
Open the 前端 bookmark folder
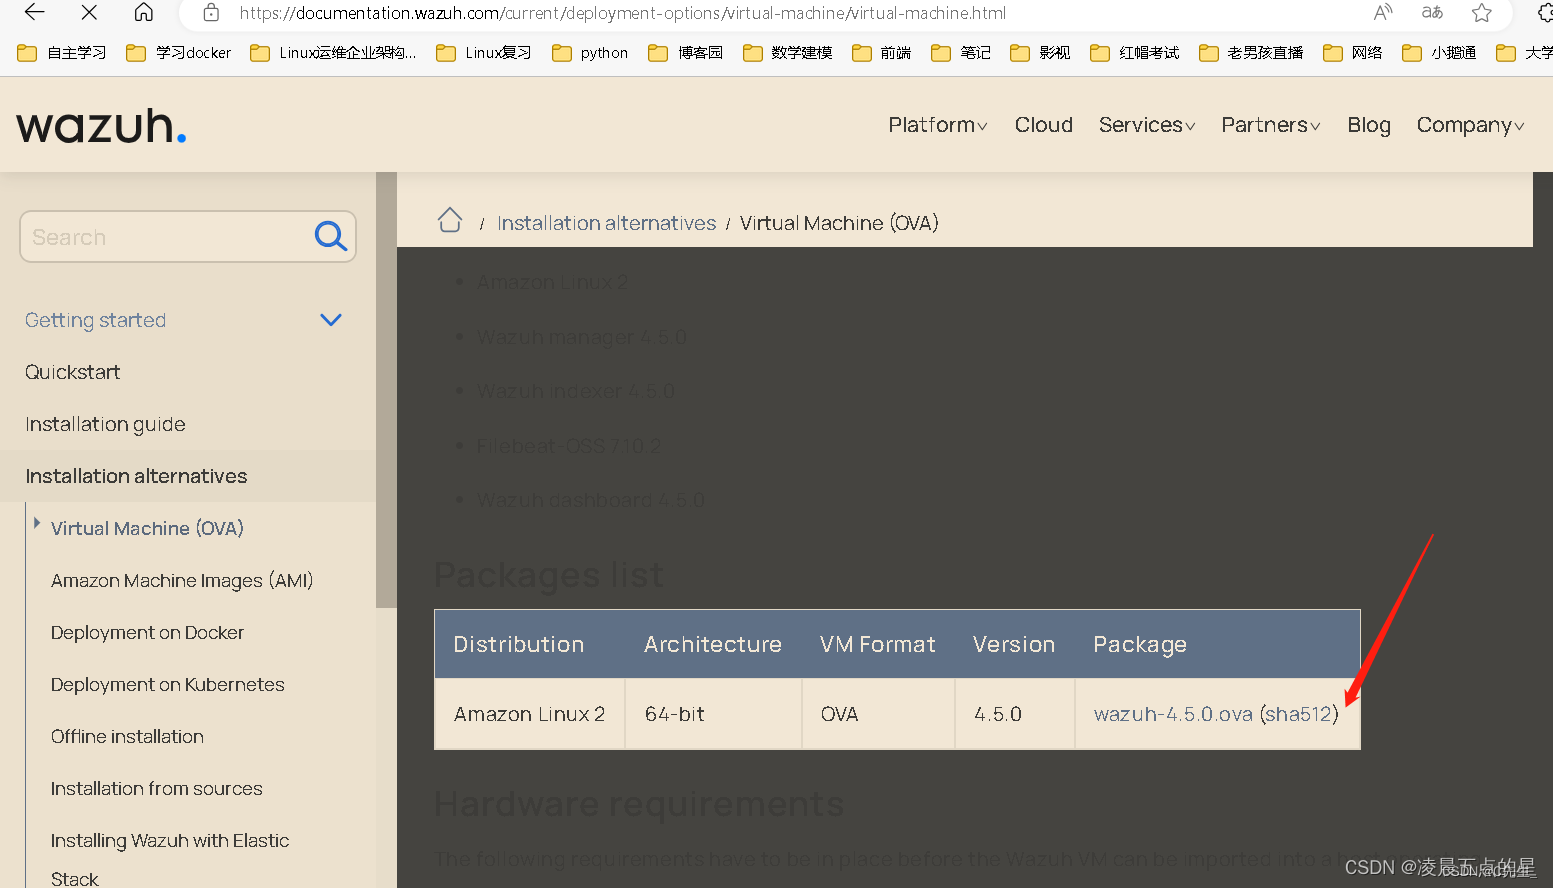coord(882,53)
